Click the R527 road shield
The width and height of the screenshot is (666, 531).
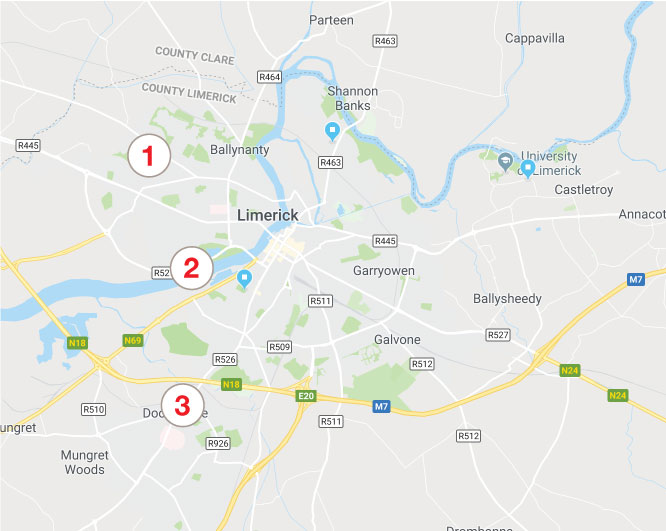coord(498,335)
